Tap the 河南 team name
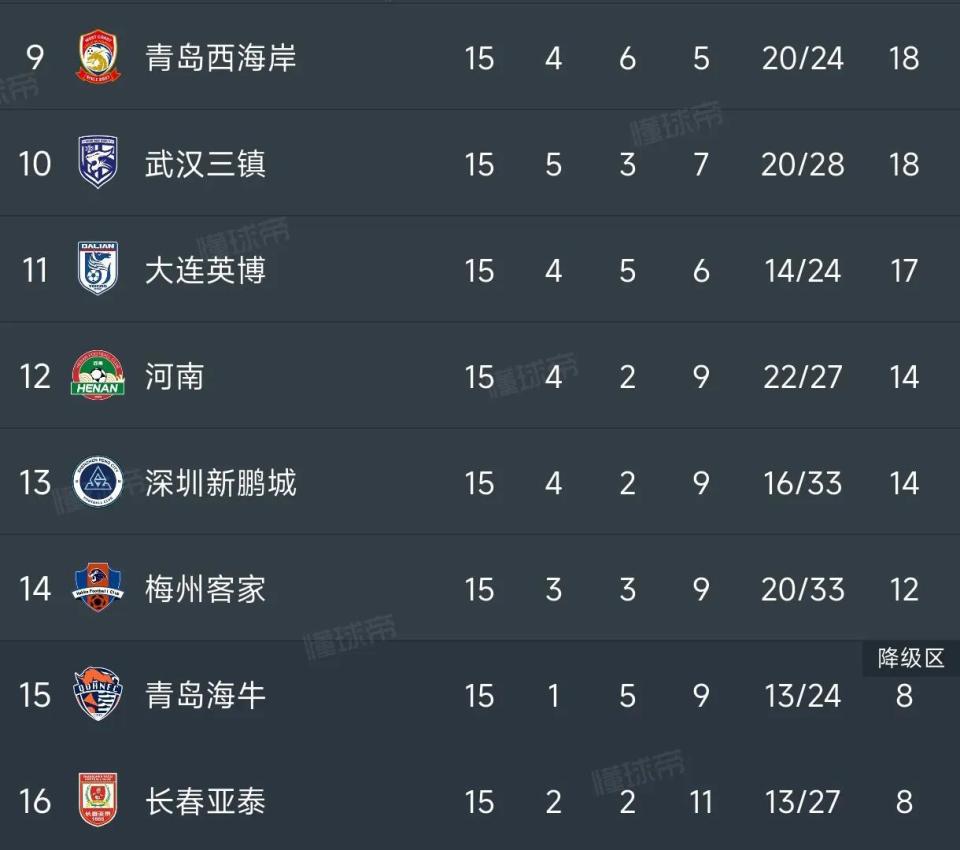This screenshot has width=960, height=850. [174, 376]
